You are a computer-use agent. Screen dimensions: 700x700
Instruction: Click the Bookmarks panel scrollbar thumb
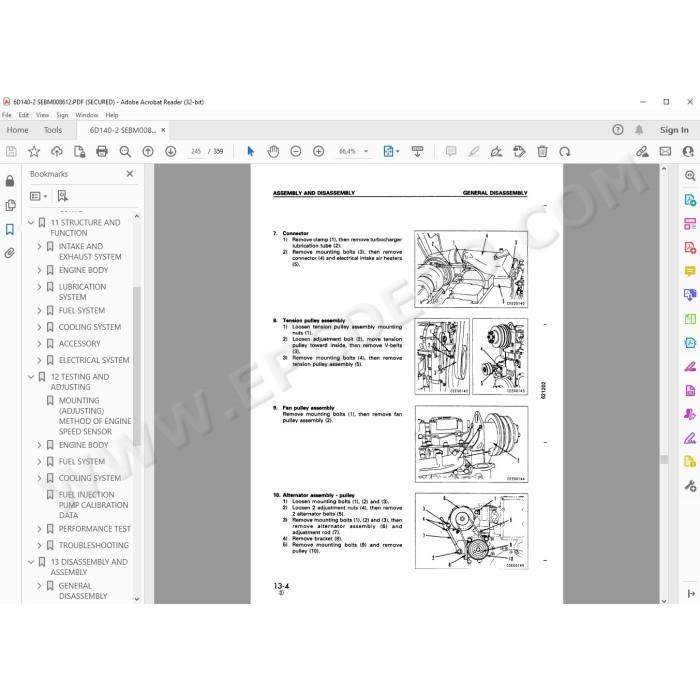pyautogui.click(x=137, y=366)
